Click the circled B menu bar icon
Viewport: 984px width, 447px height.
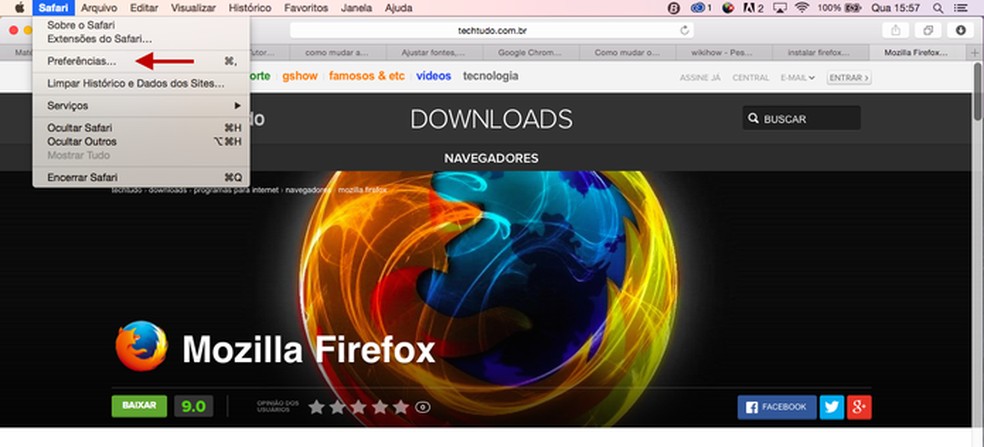point(673,8)
